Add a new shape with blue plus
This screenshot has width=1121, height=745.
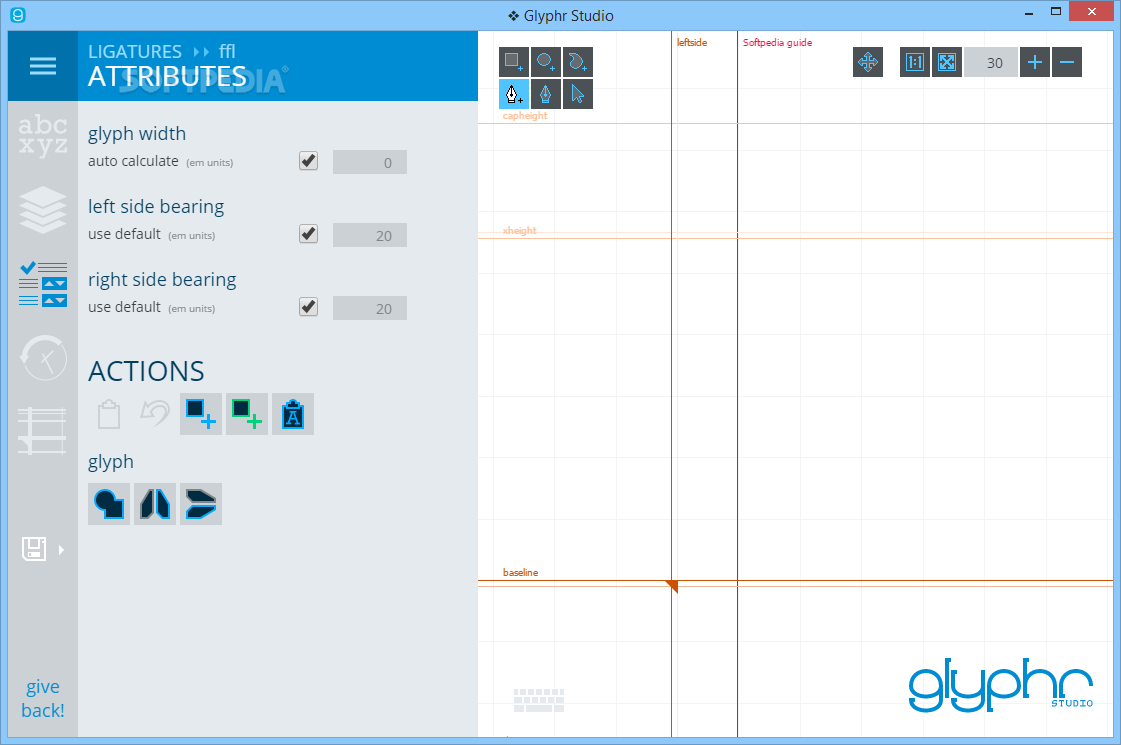(x=201, y=414)
